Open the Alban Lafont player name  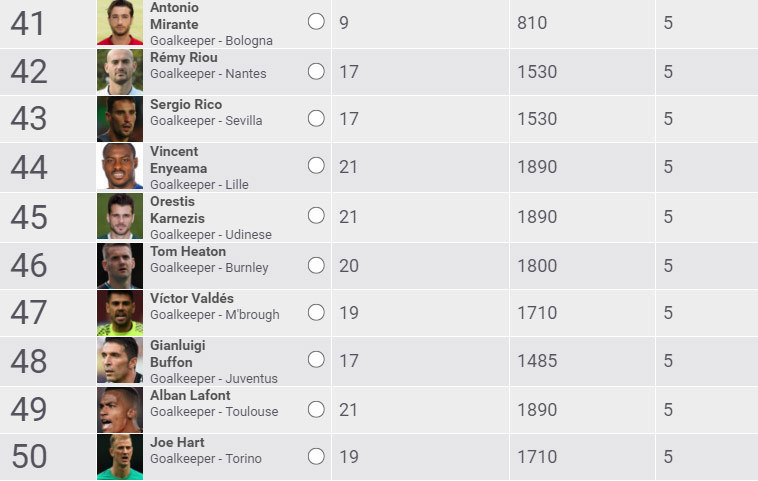pyautogui.click(x=190, y=395)
